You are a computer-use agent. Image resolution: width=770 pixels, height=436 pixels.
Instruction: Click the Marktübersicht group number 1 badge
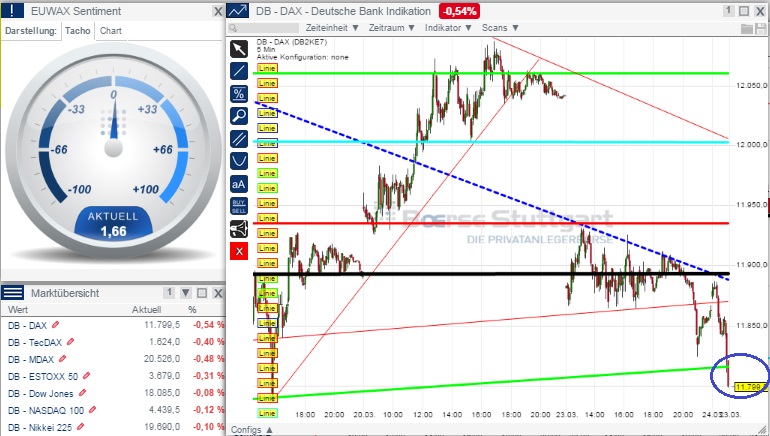169,293
